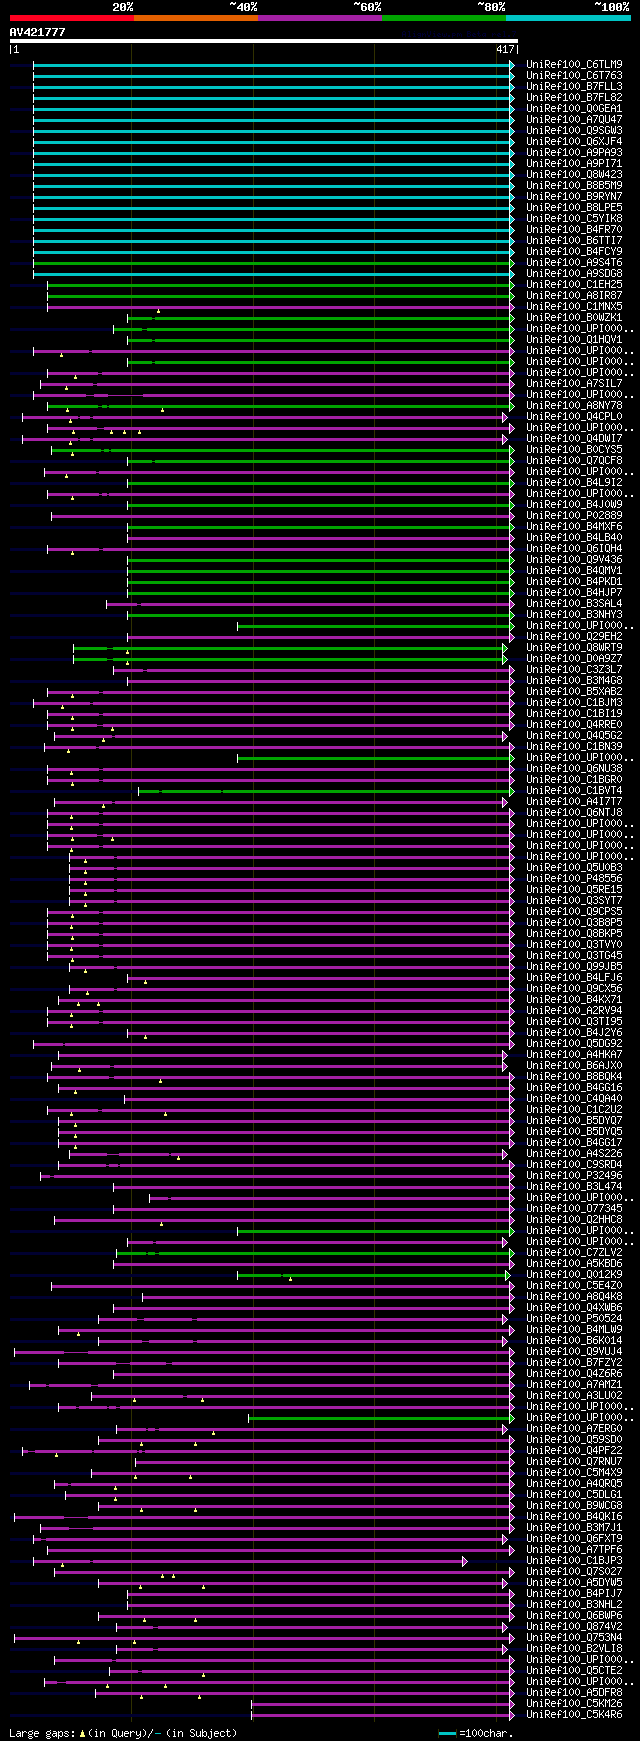Select the UniRef100_P50524 label
This screenshot has width=640, height=1741.
coord(574,1319)
